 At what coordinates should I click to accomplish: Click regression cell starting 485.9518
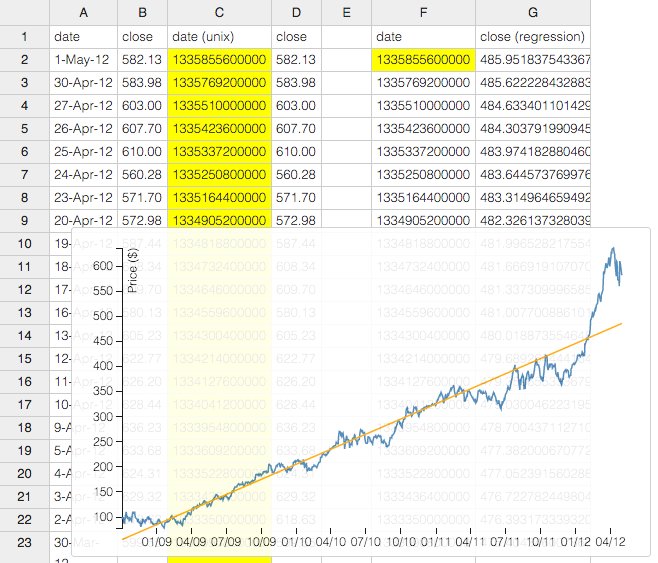click(x=533, y=60)
